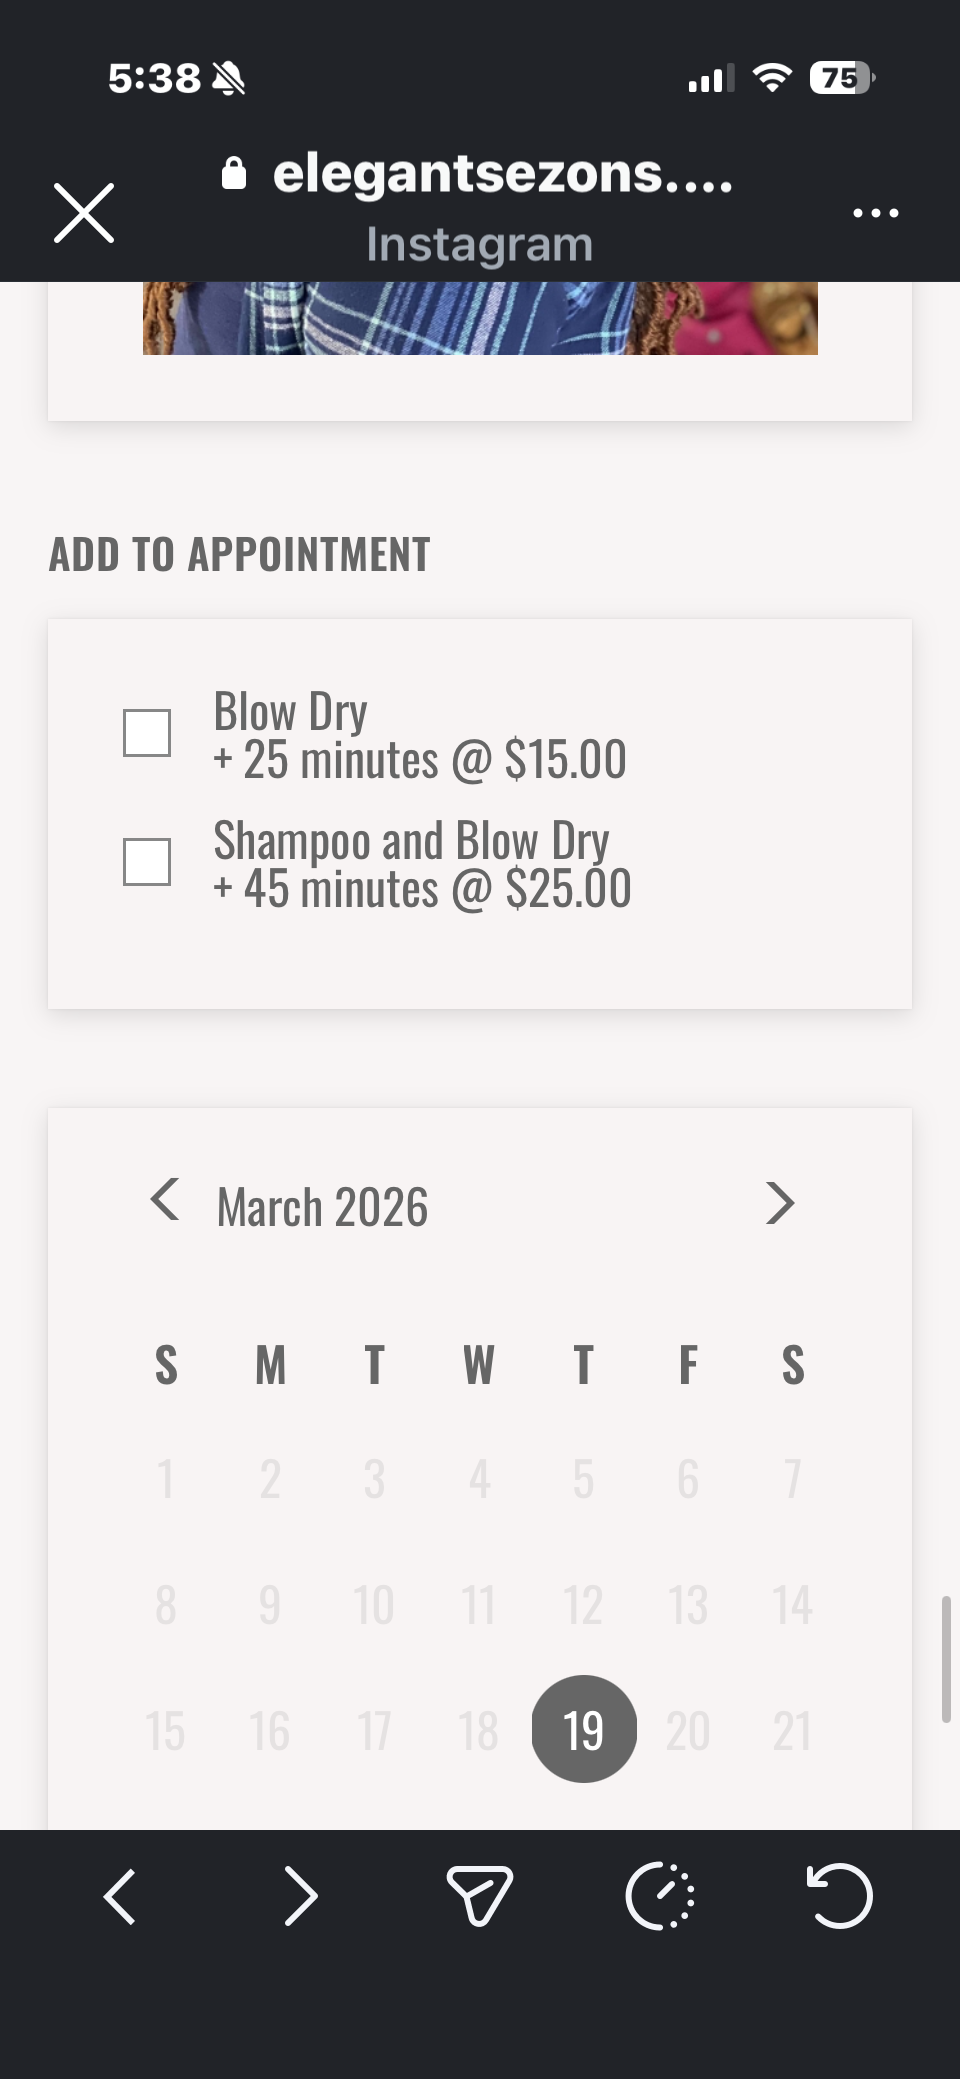960x2079 pixels.
Task: Tap the browser forward arrow icon
Action: [300, 1896]
